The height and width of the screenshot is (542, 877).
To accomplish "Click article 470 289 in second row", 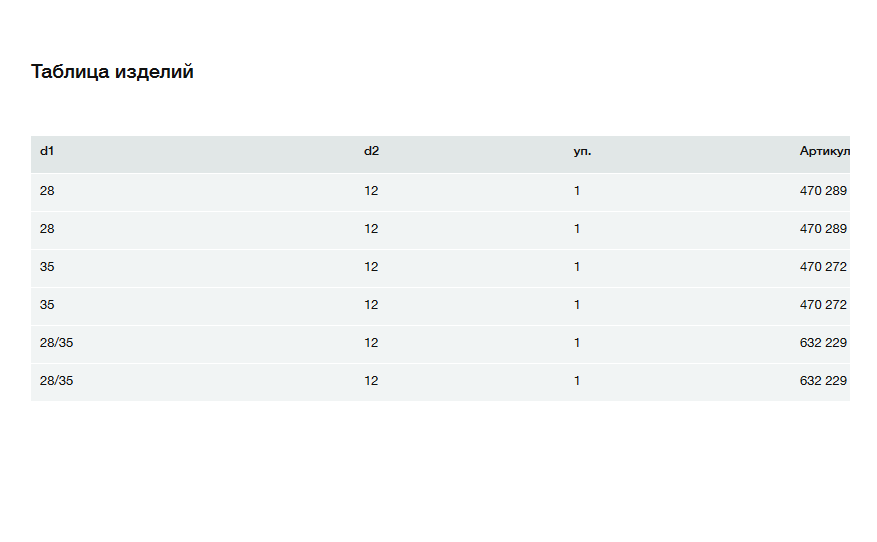I will 823,229.
